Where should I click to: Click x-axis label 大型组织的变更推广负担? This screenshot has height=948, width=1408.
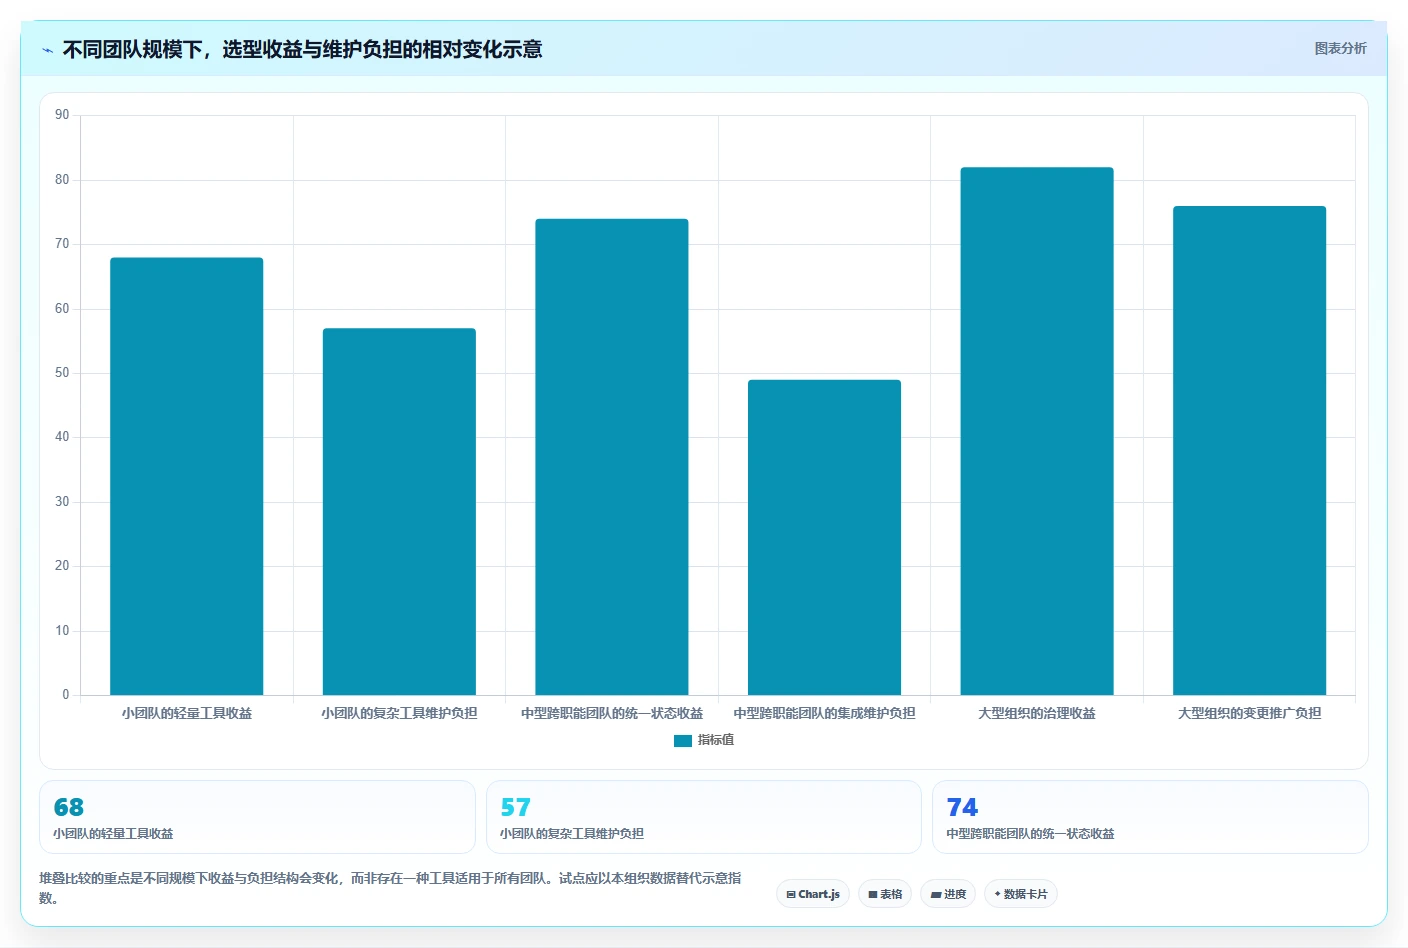pos(1249,713)
